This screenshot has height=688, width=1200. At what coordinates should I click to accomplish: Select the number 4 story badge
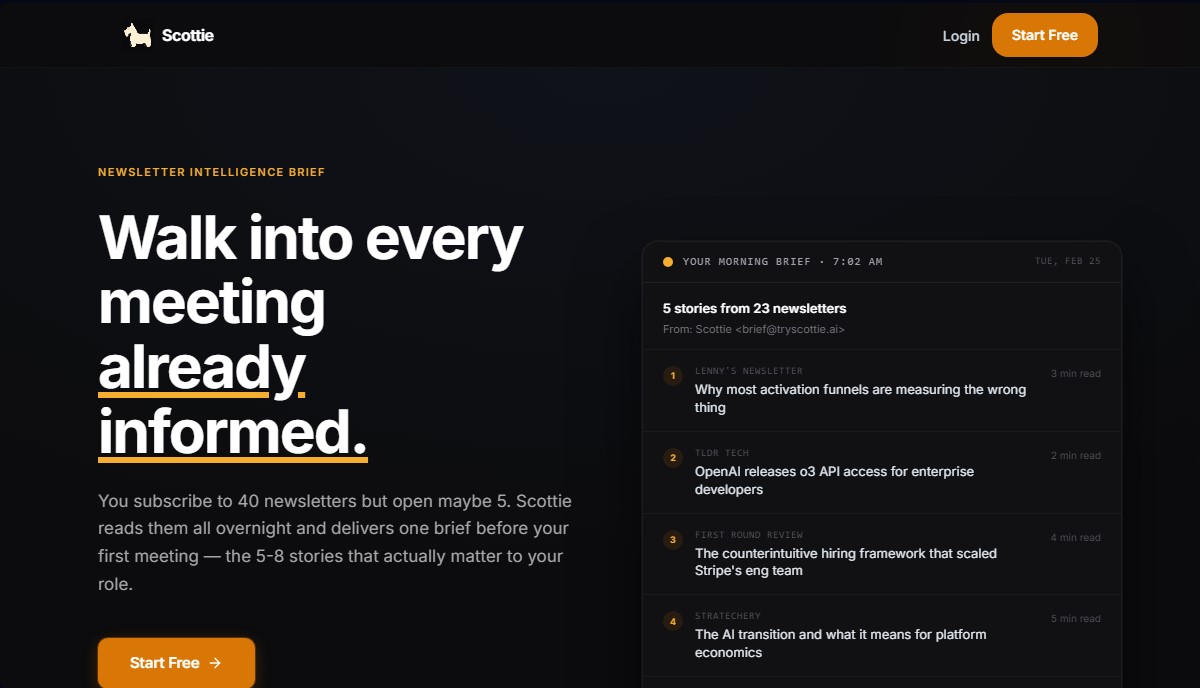tap(673, 622)
